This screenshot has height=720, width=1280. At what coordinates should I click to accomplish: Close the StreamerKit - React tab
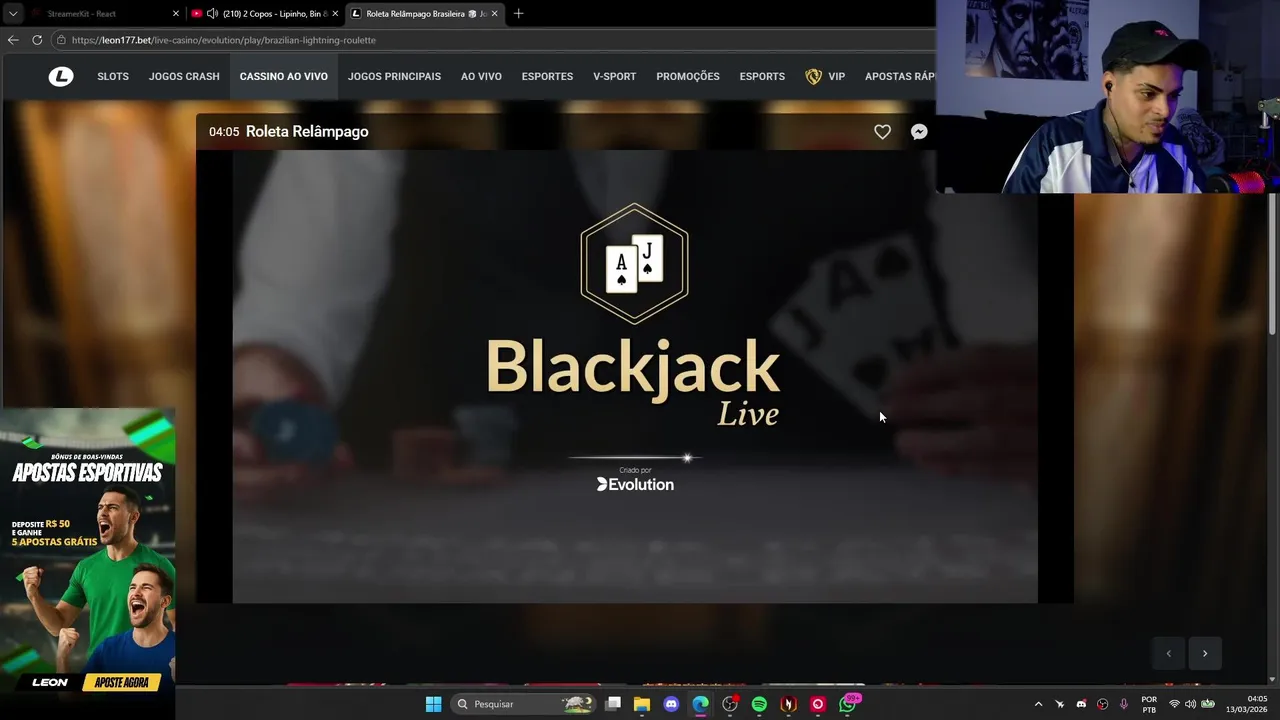click(176, 14)
